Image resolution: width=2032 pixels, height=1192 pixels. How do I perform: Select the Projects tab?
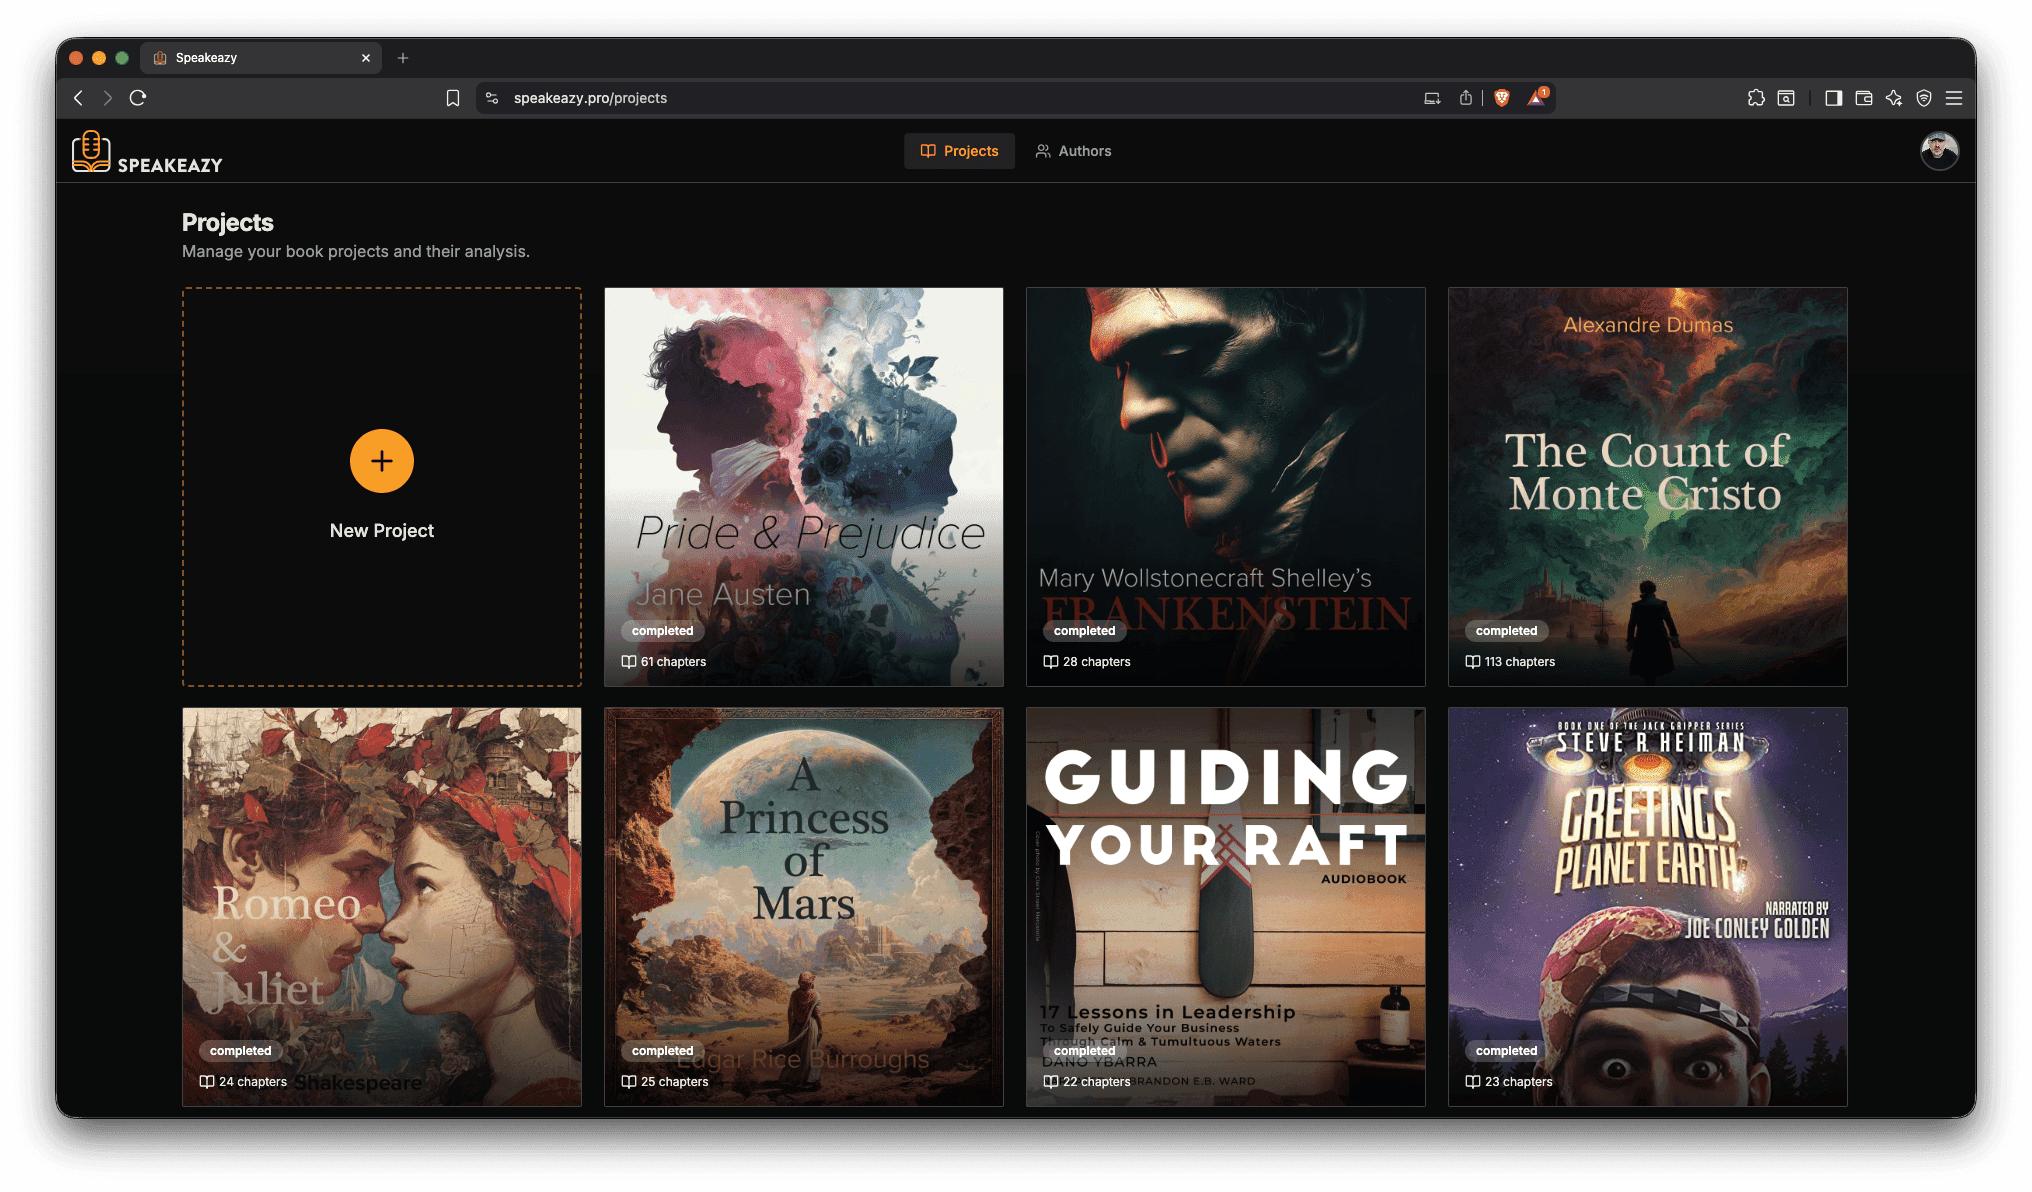tap(959, 151)
